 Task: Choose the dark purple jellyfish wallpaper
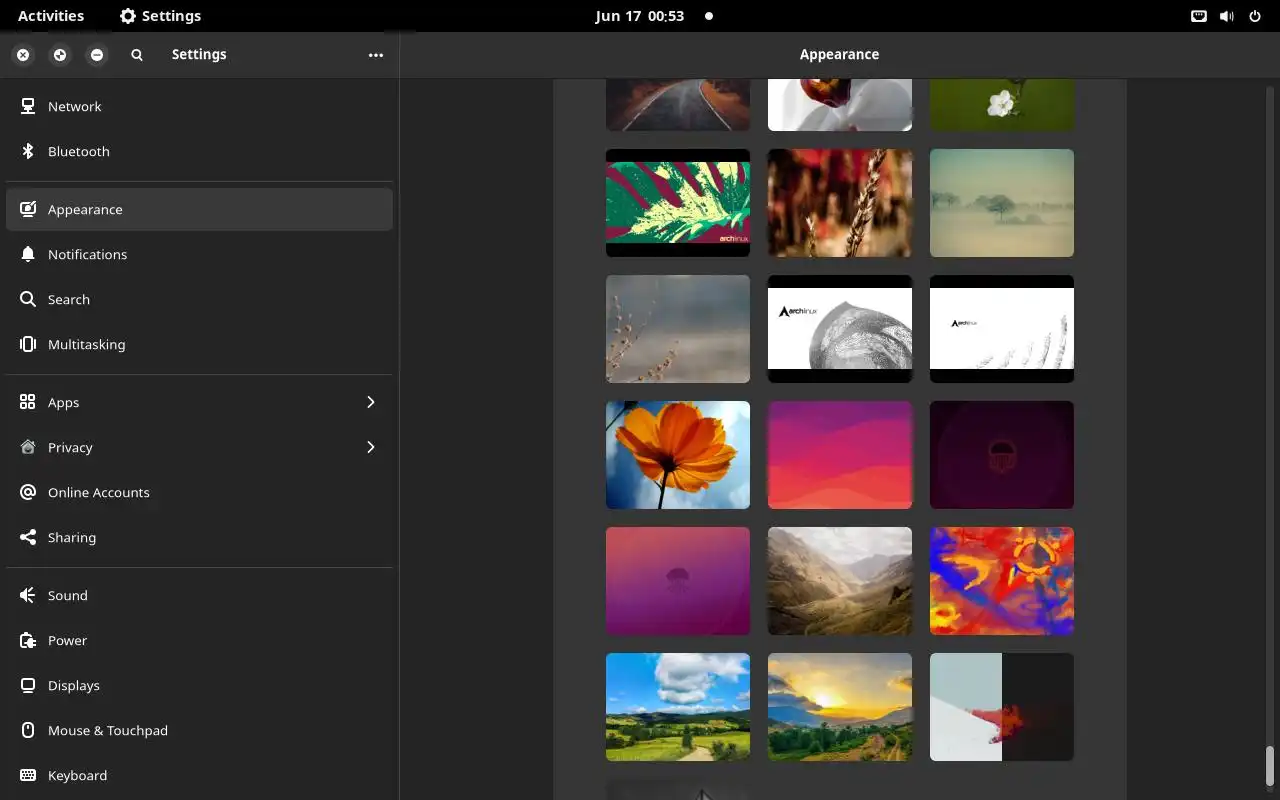pyautogui.click(x=1002, y=455)
